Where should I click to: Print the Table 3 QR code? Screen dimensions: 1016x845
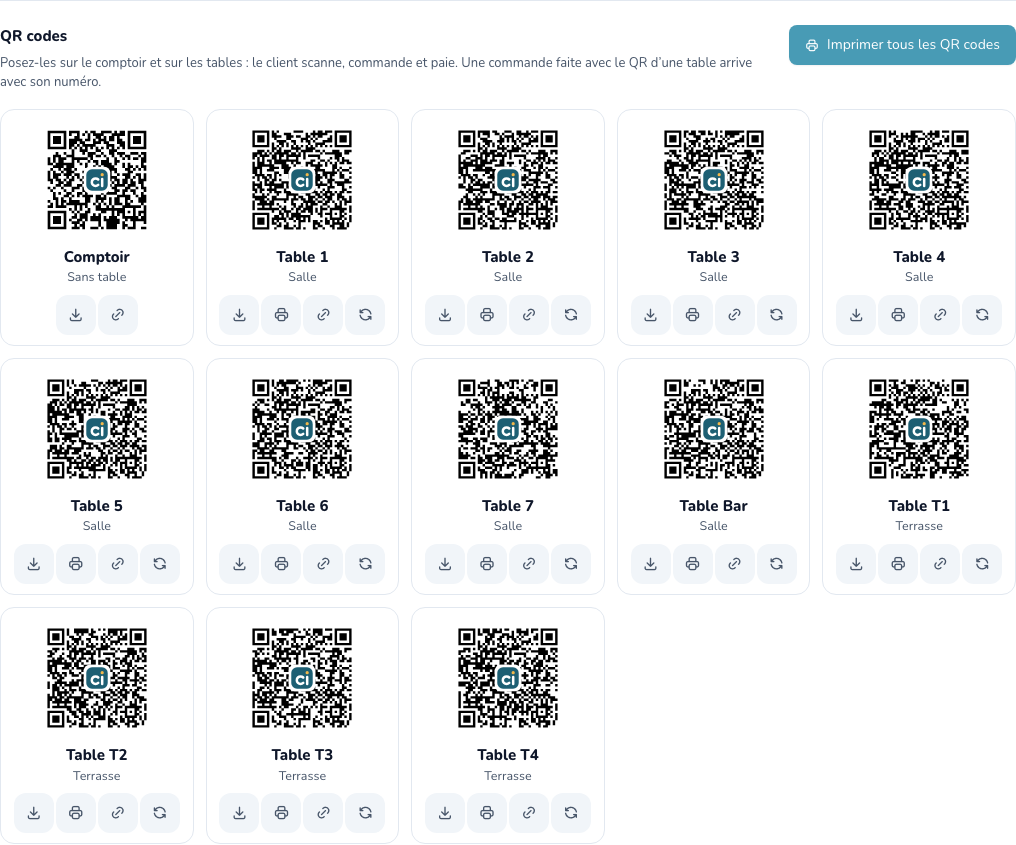pos(693,315)
